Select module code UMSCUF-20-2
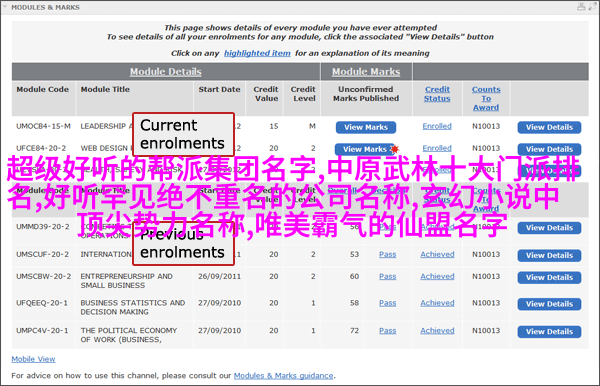The image size is (600, 386). point(42,254)
